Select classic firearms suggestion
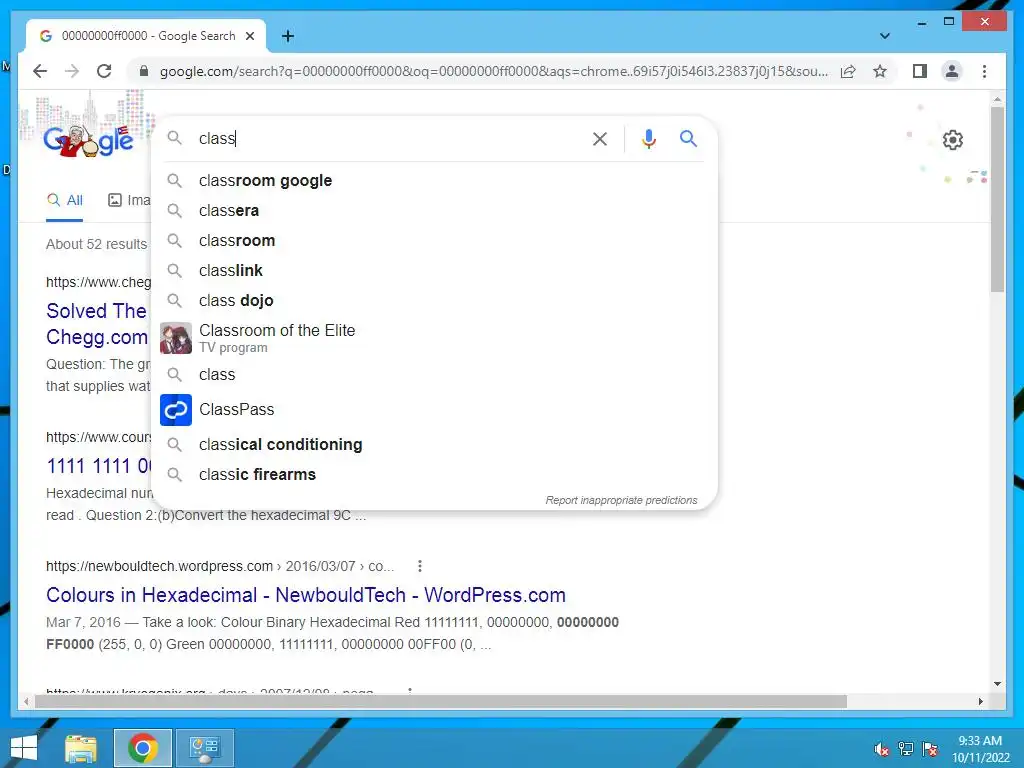The width and height of the screenshot is (1024, 768). (x=434, y=474)
